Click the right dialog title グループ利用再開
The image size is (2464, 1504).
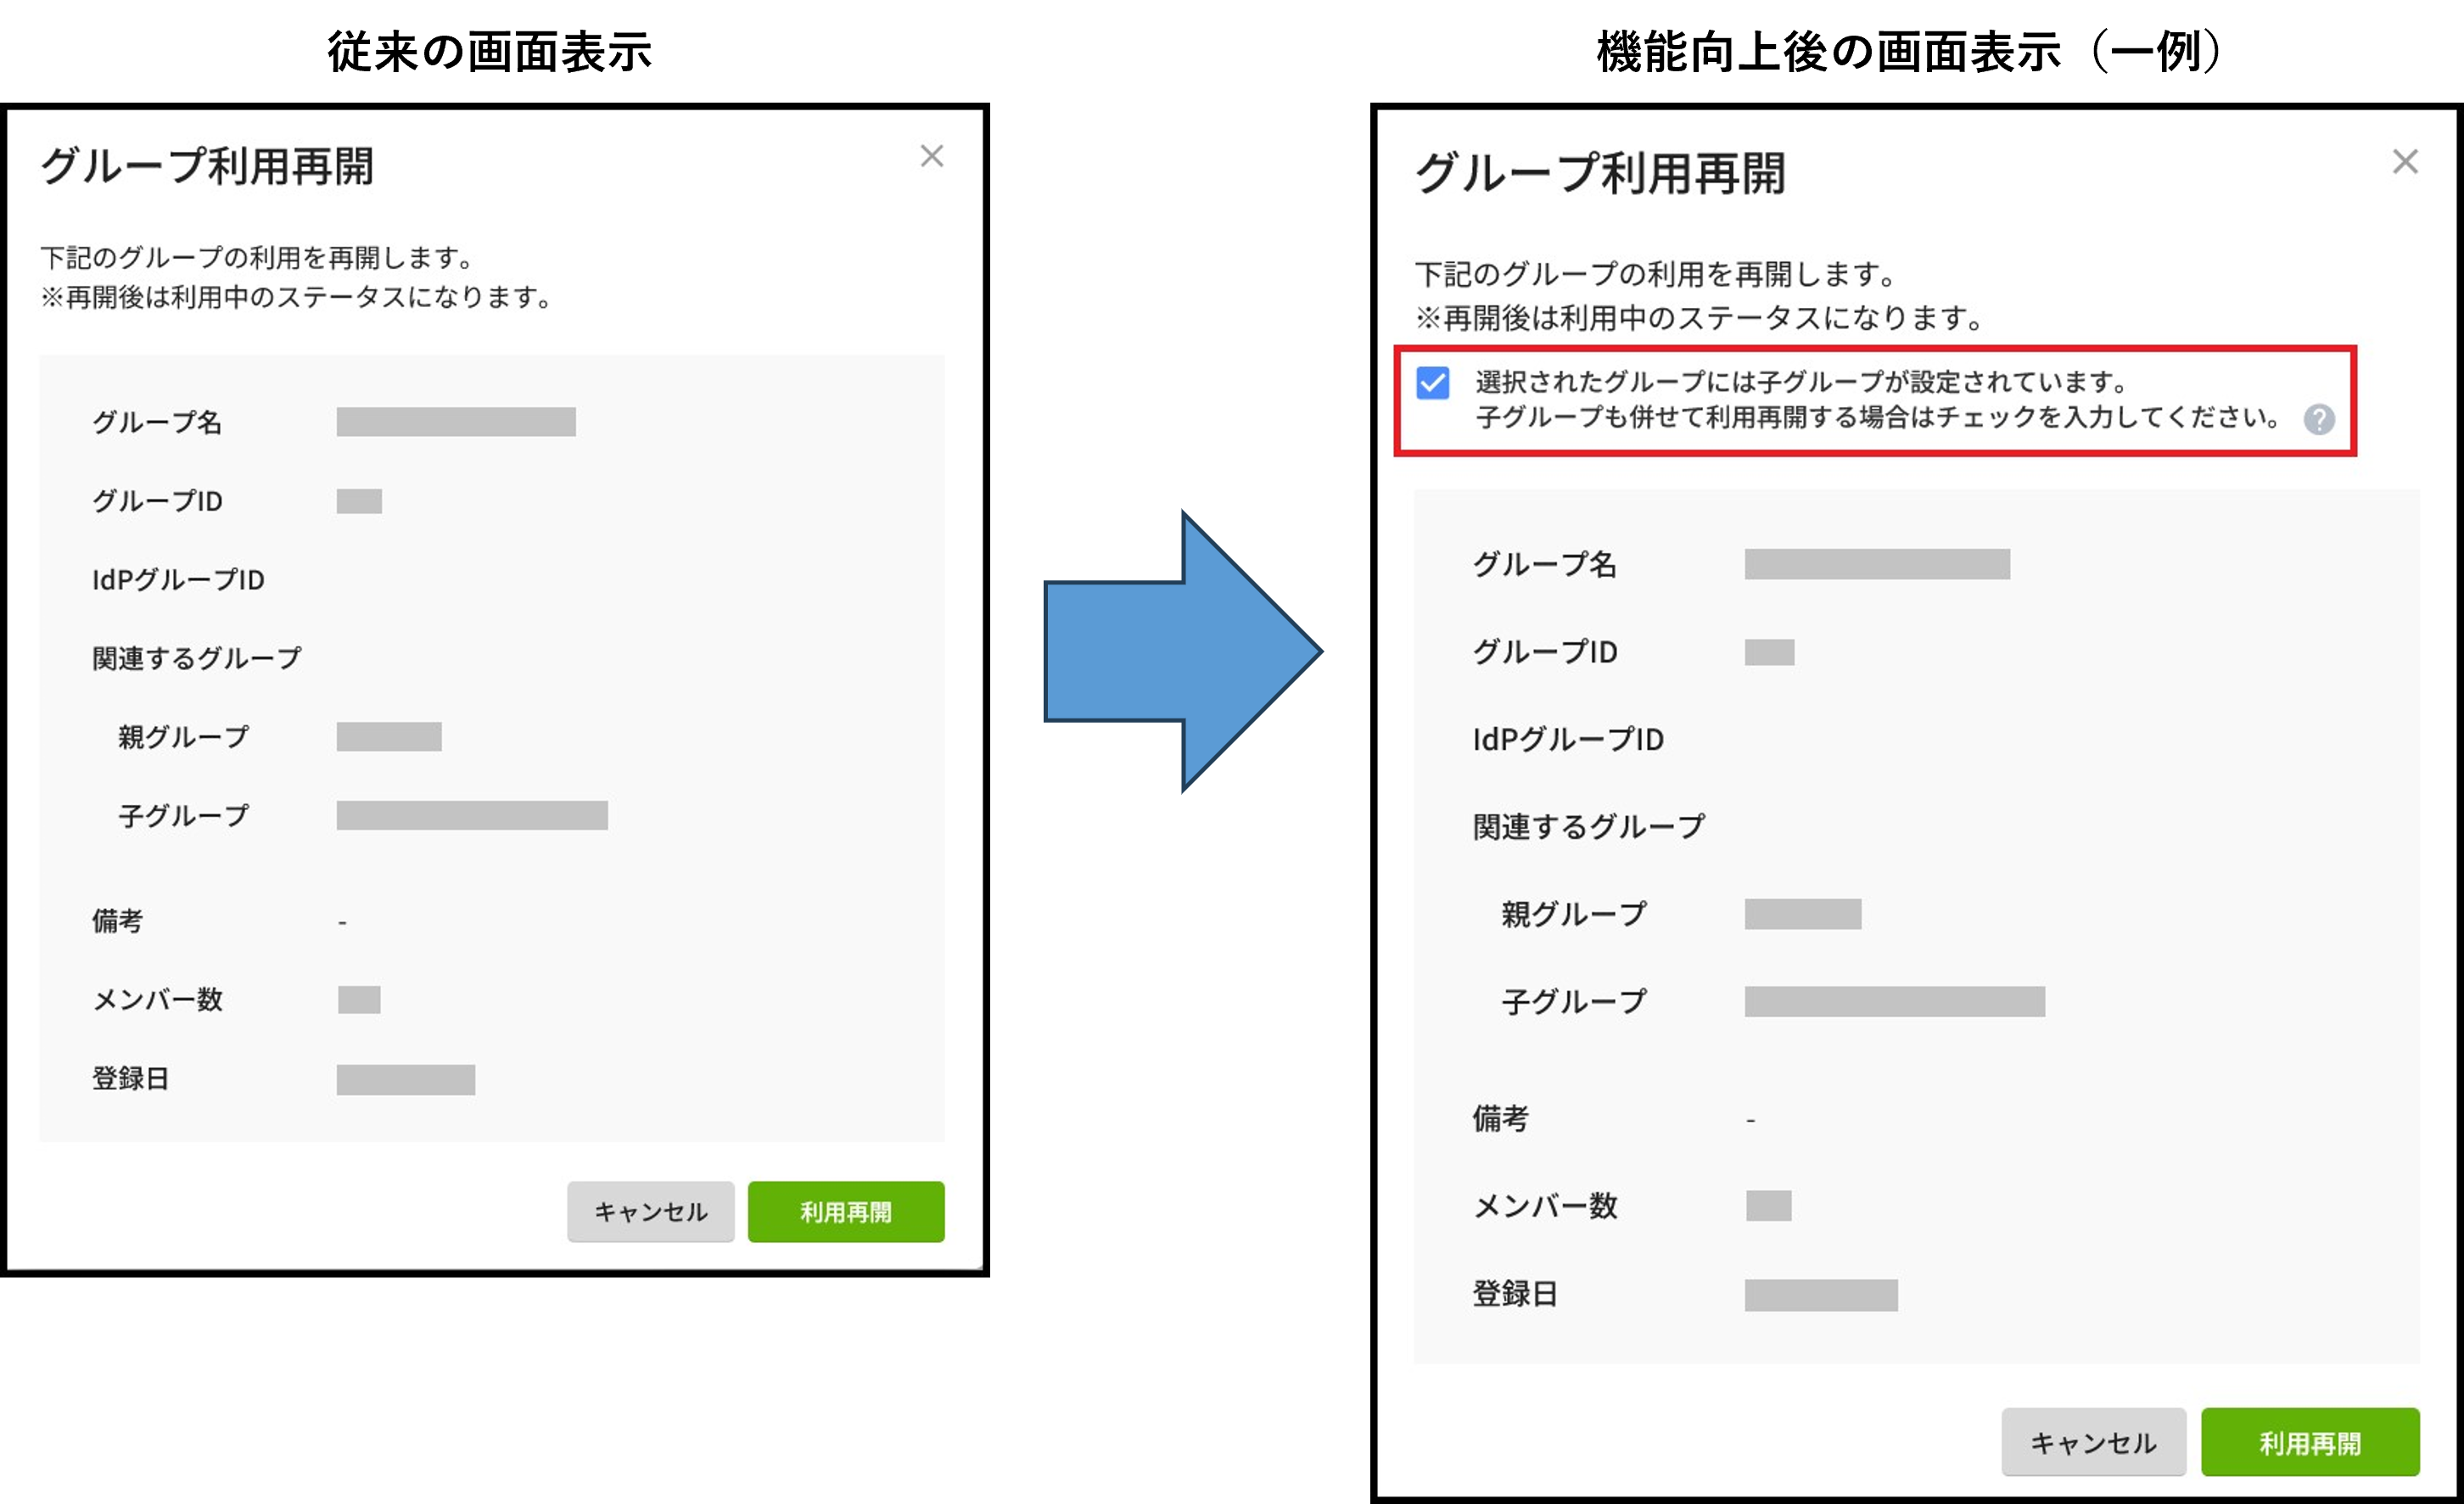1600,173
